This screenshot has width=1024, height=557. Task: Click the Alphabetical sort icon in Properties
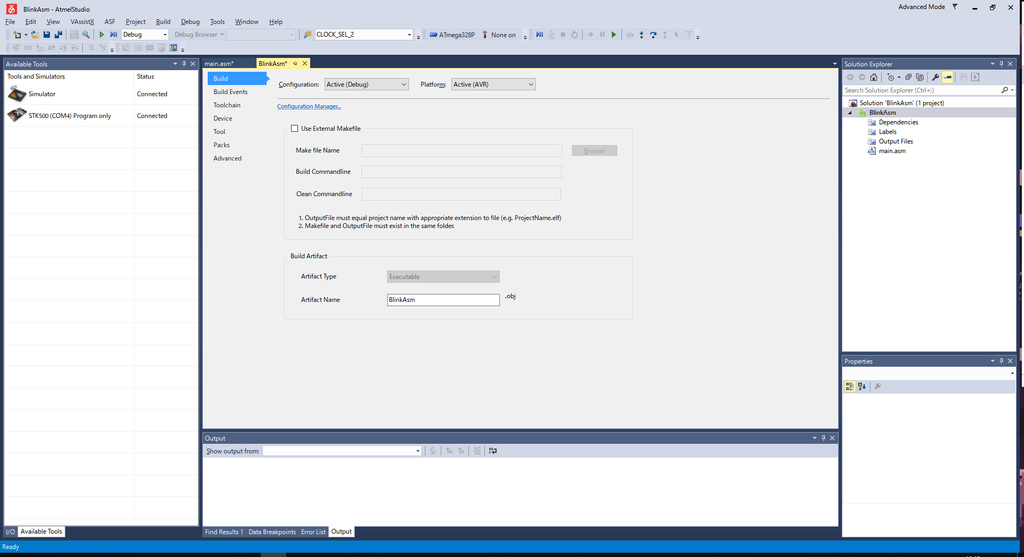(862, 387)
